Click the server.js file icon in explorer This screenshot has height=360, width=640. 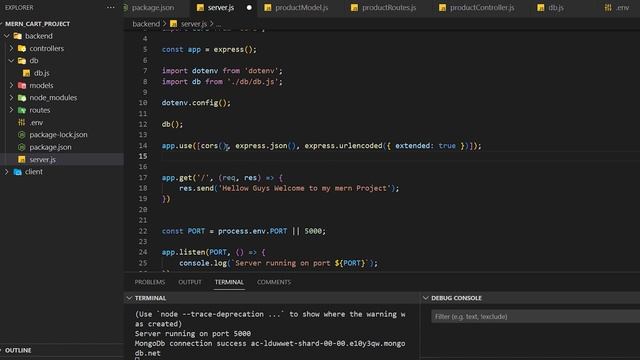click(22, 159)
